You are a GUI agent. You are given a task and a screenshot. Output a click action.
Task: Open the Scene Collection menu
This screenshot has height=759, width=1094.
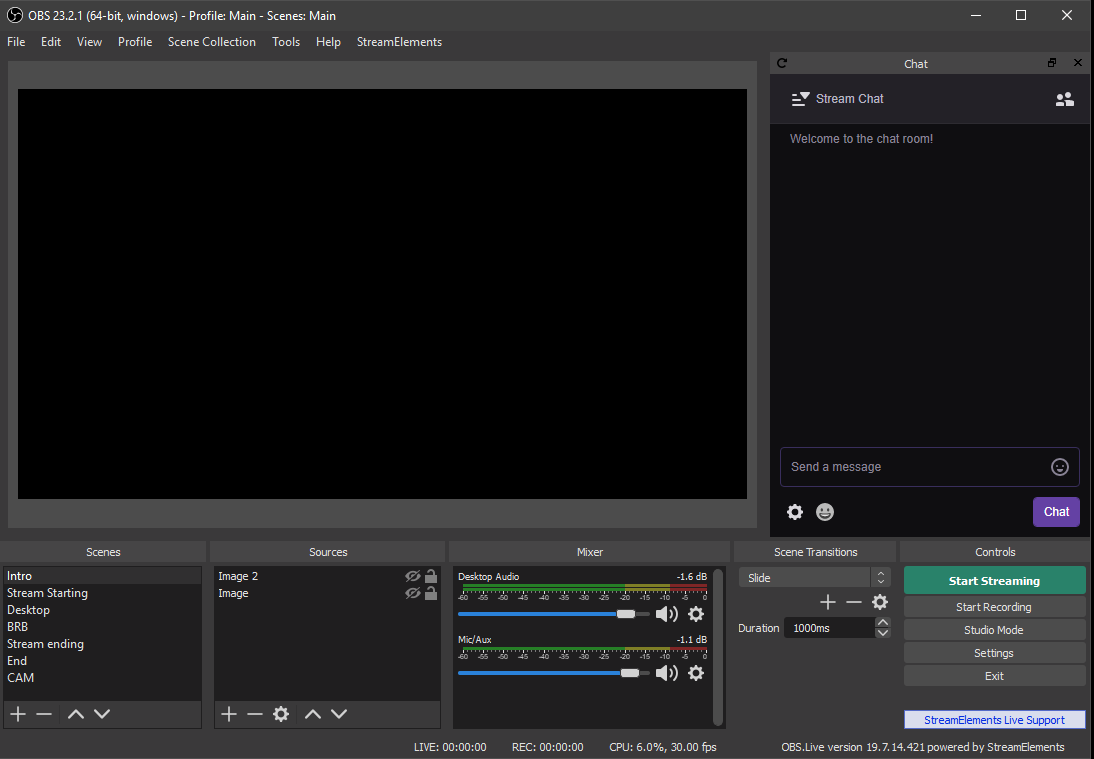click(211, 42)
